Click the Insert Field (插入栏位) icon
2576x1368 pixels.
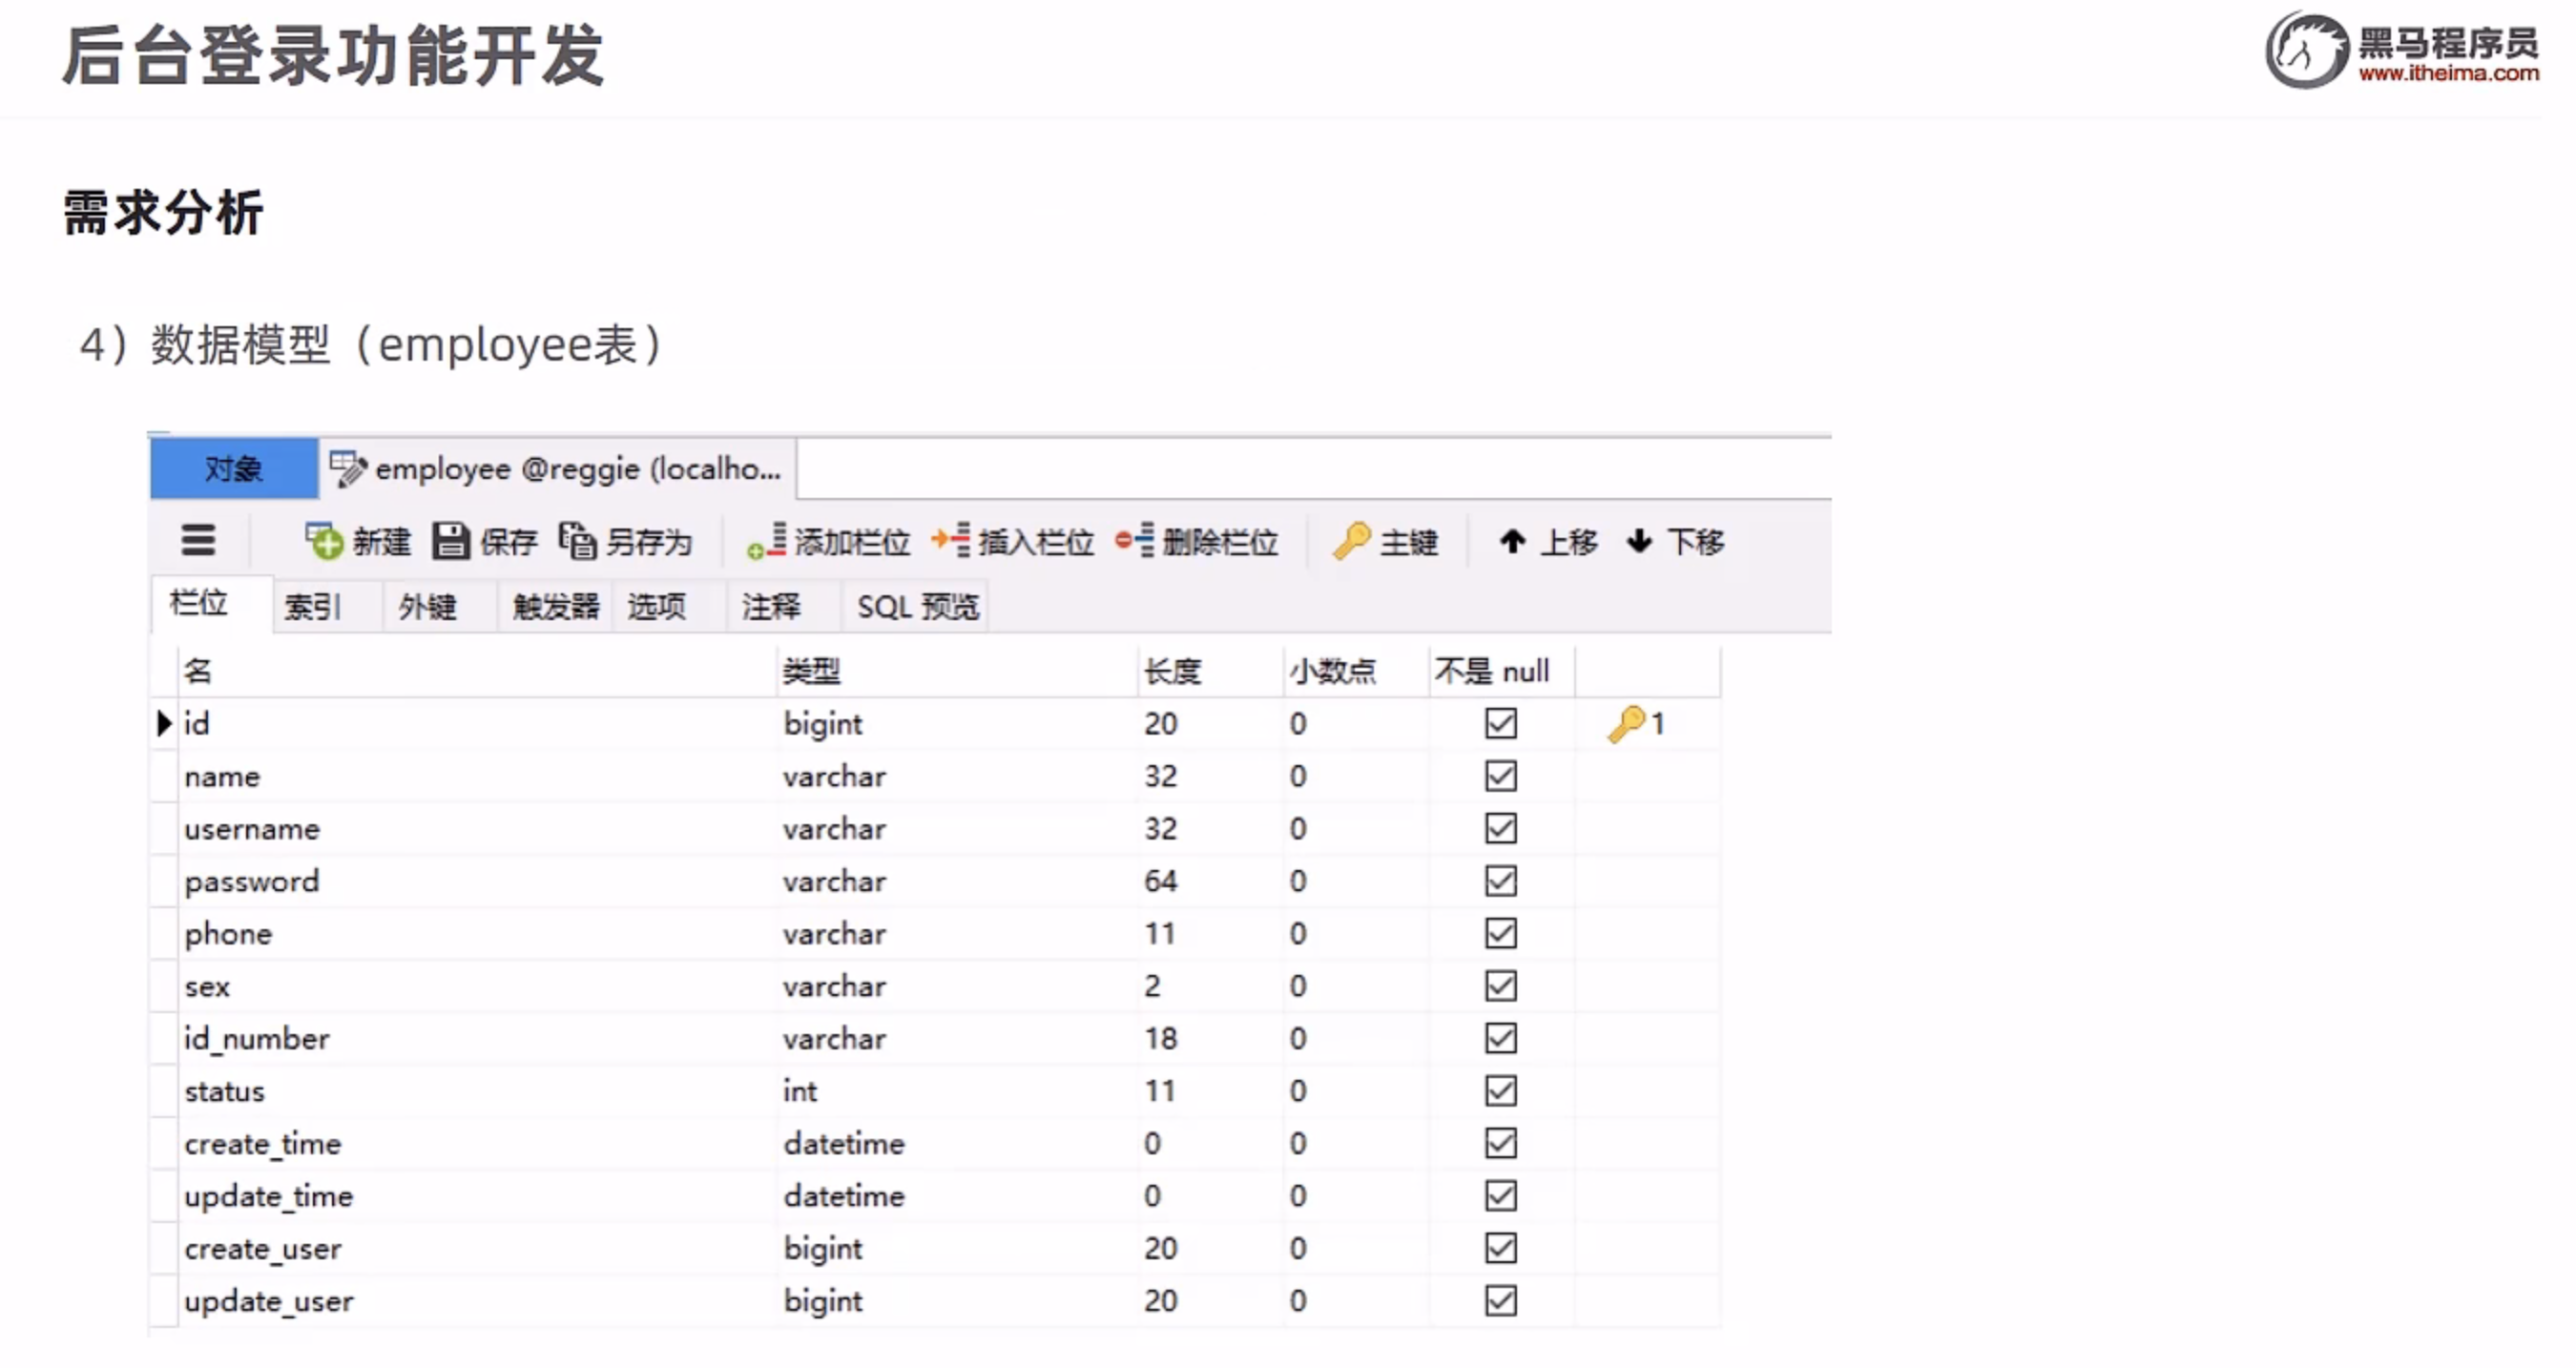click(x=951, y=541)
